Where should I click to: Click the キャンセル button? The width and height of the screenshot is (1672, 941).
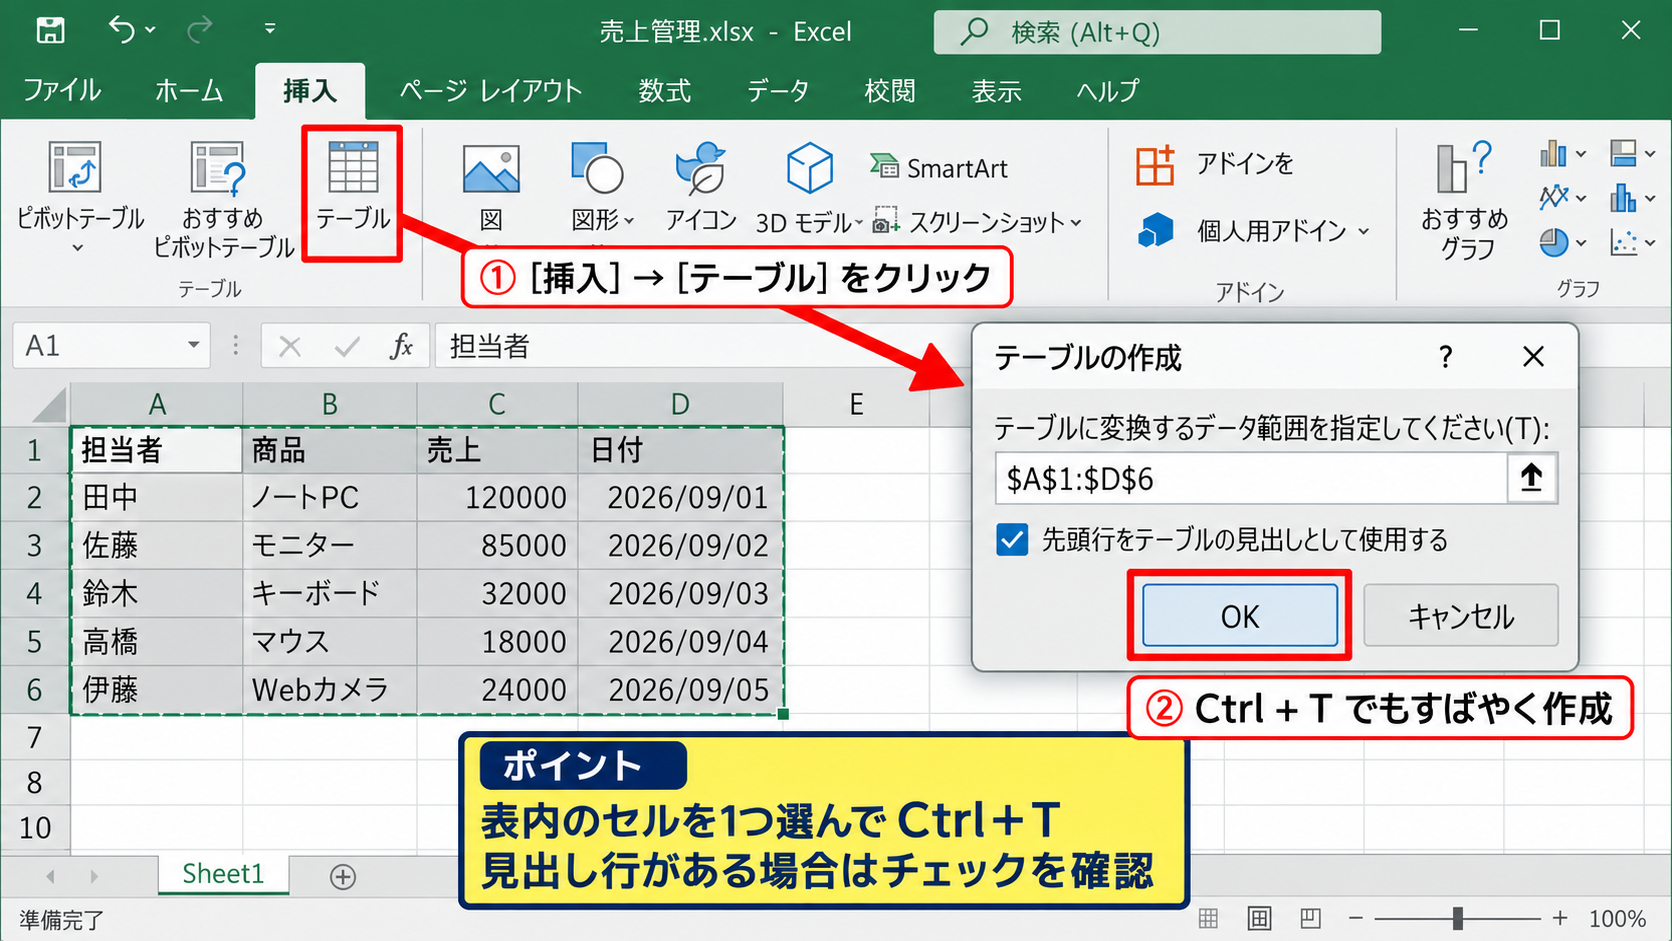tap(1461, 616)
